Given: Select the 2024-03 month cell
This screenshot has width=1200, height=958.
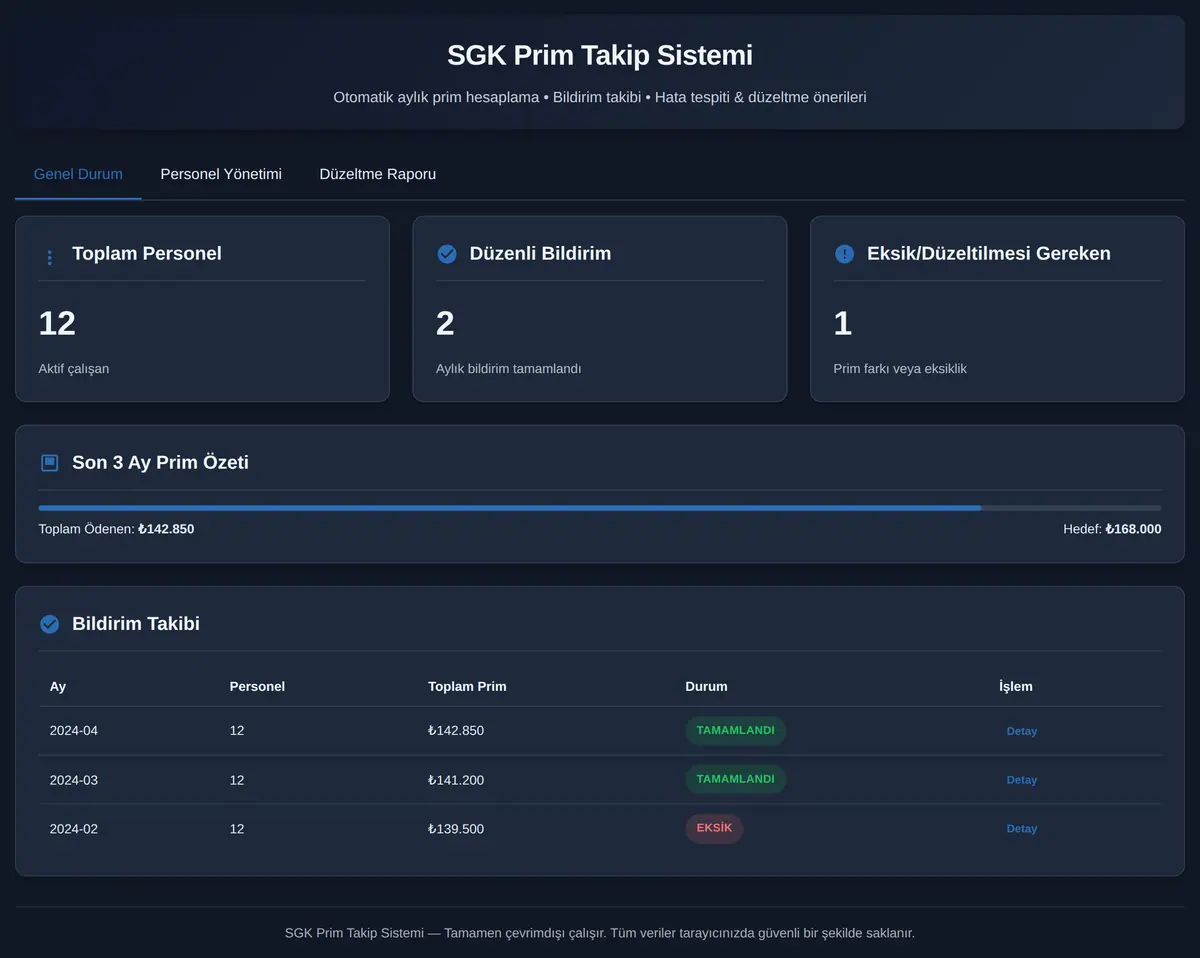Looking at the screenshot, I should (74, 780).
